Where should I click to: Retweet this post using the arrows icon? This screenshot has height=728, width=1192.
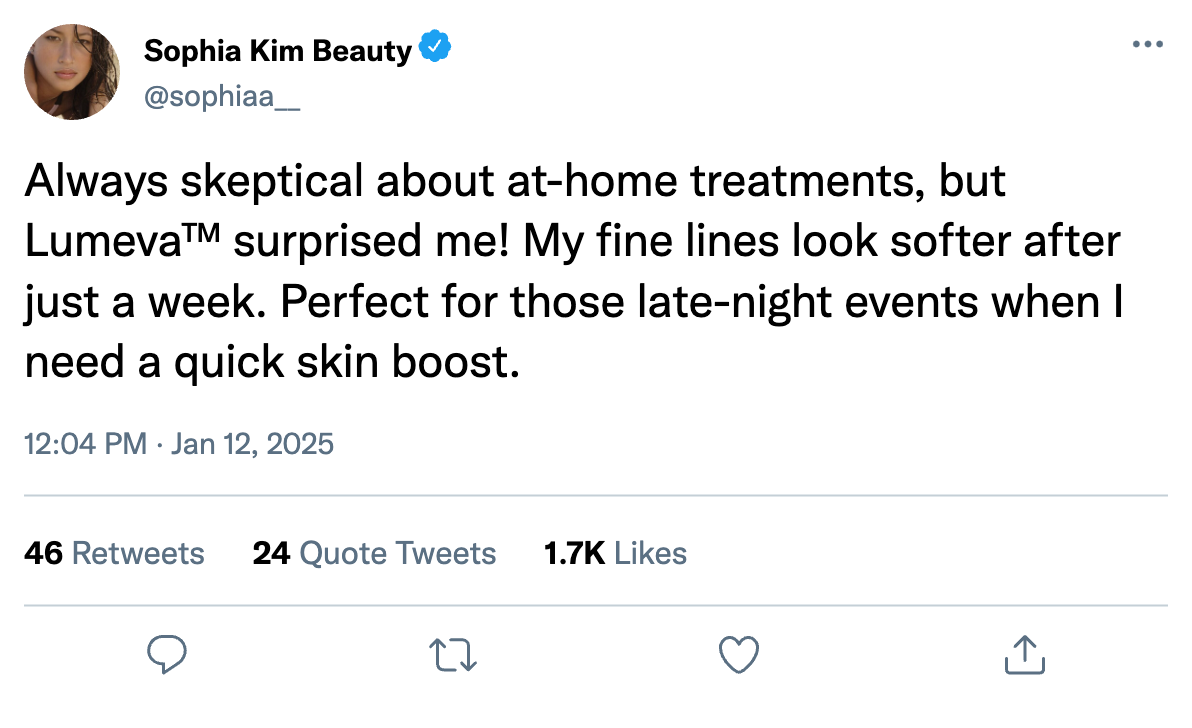(x=453, y=655)
